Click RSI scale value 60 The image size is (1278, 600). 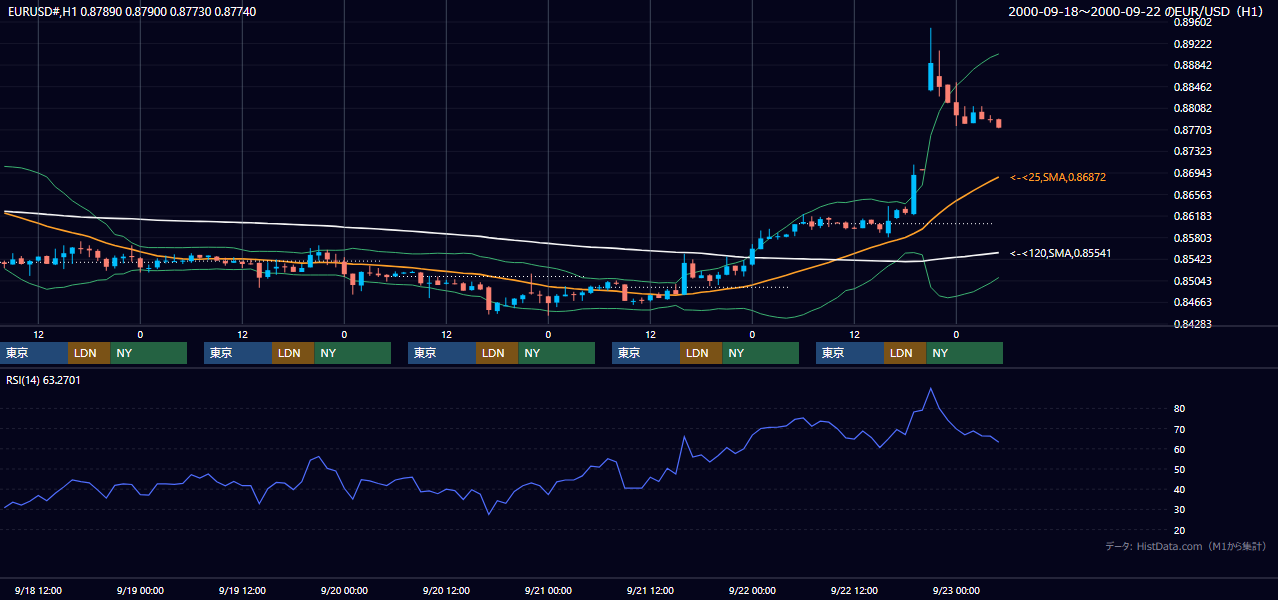pyautogui.click(x=1180, y=449)
